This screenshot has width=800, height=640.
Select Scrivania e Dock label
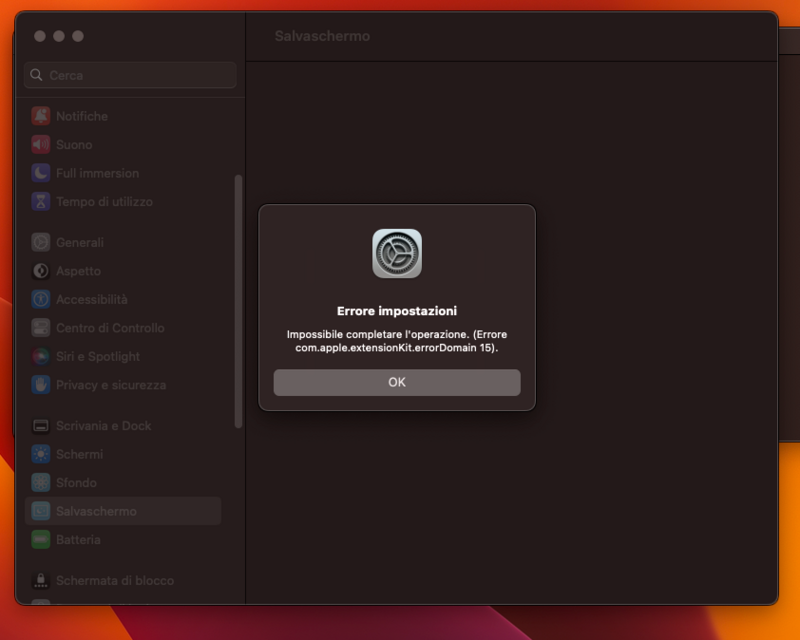tap(104, 426)
